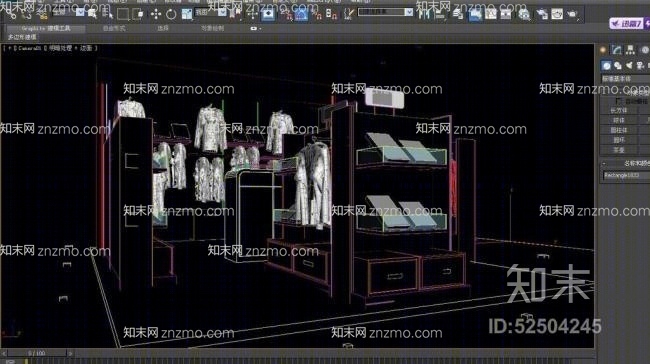Select the Shapes category icon
This screenshot has height=364, width=650.
pos(618,66)
